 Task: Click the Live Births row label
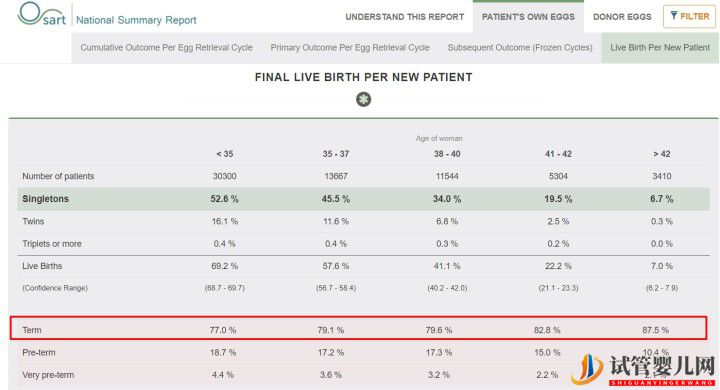pos(42,266)
